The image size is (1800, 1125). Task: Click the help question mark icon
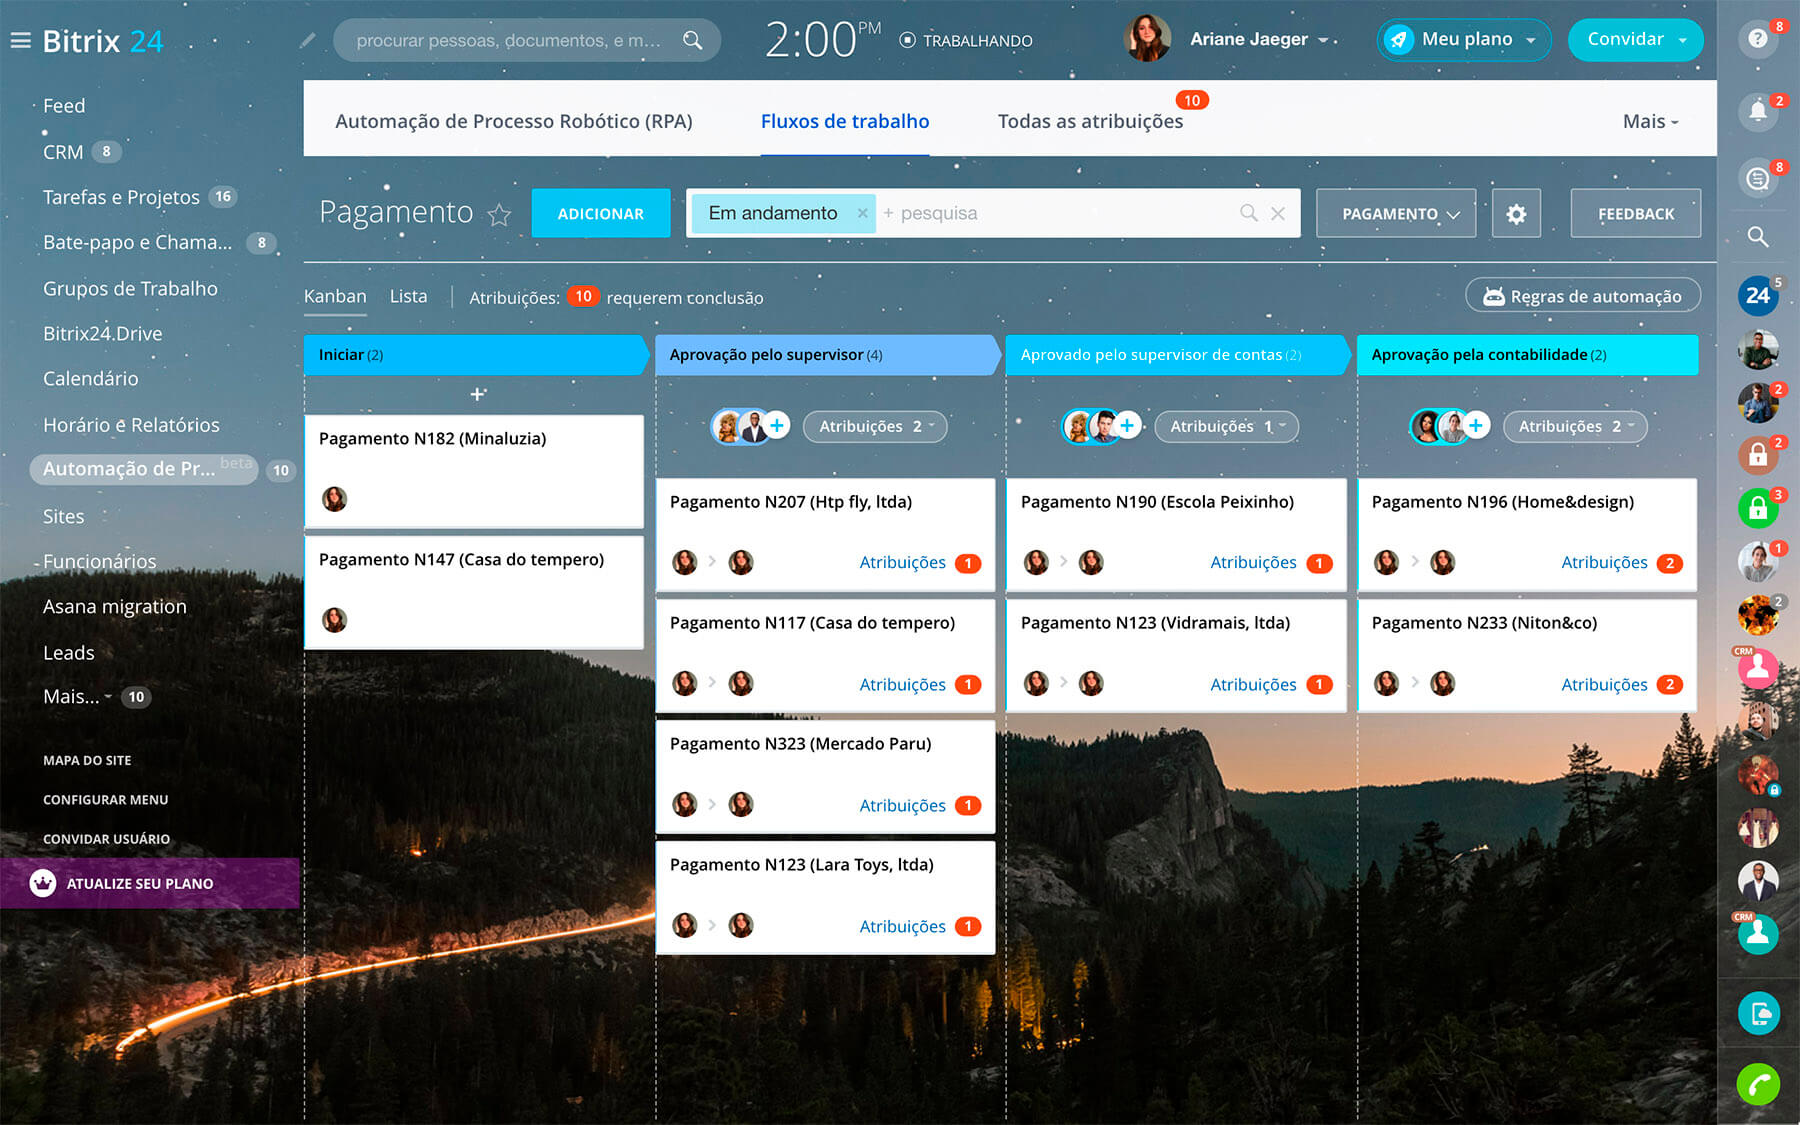[1757, 39]
